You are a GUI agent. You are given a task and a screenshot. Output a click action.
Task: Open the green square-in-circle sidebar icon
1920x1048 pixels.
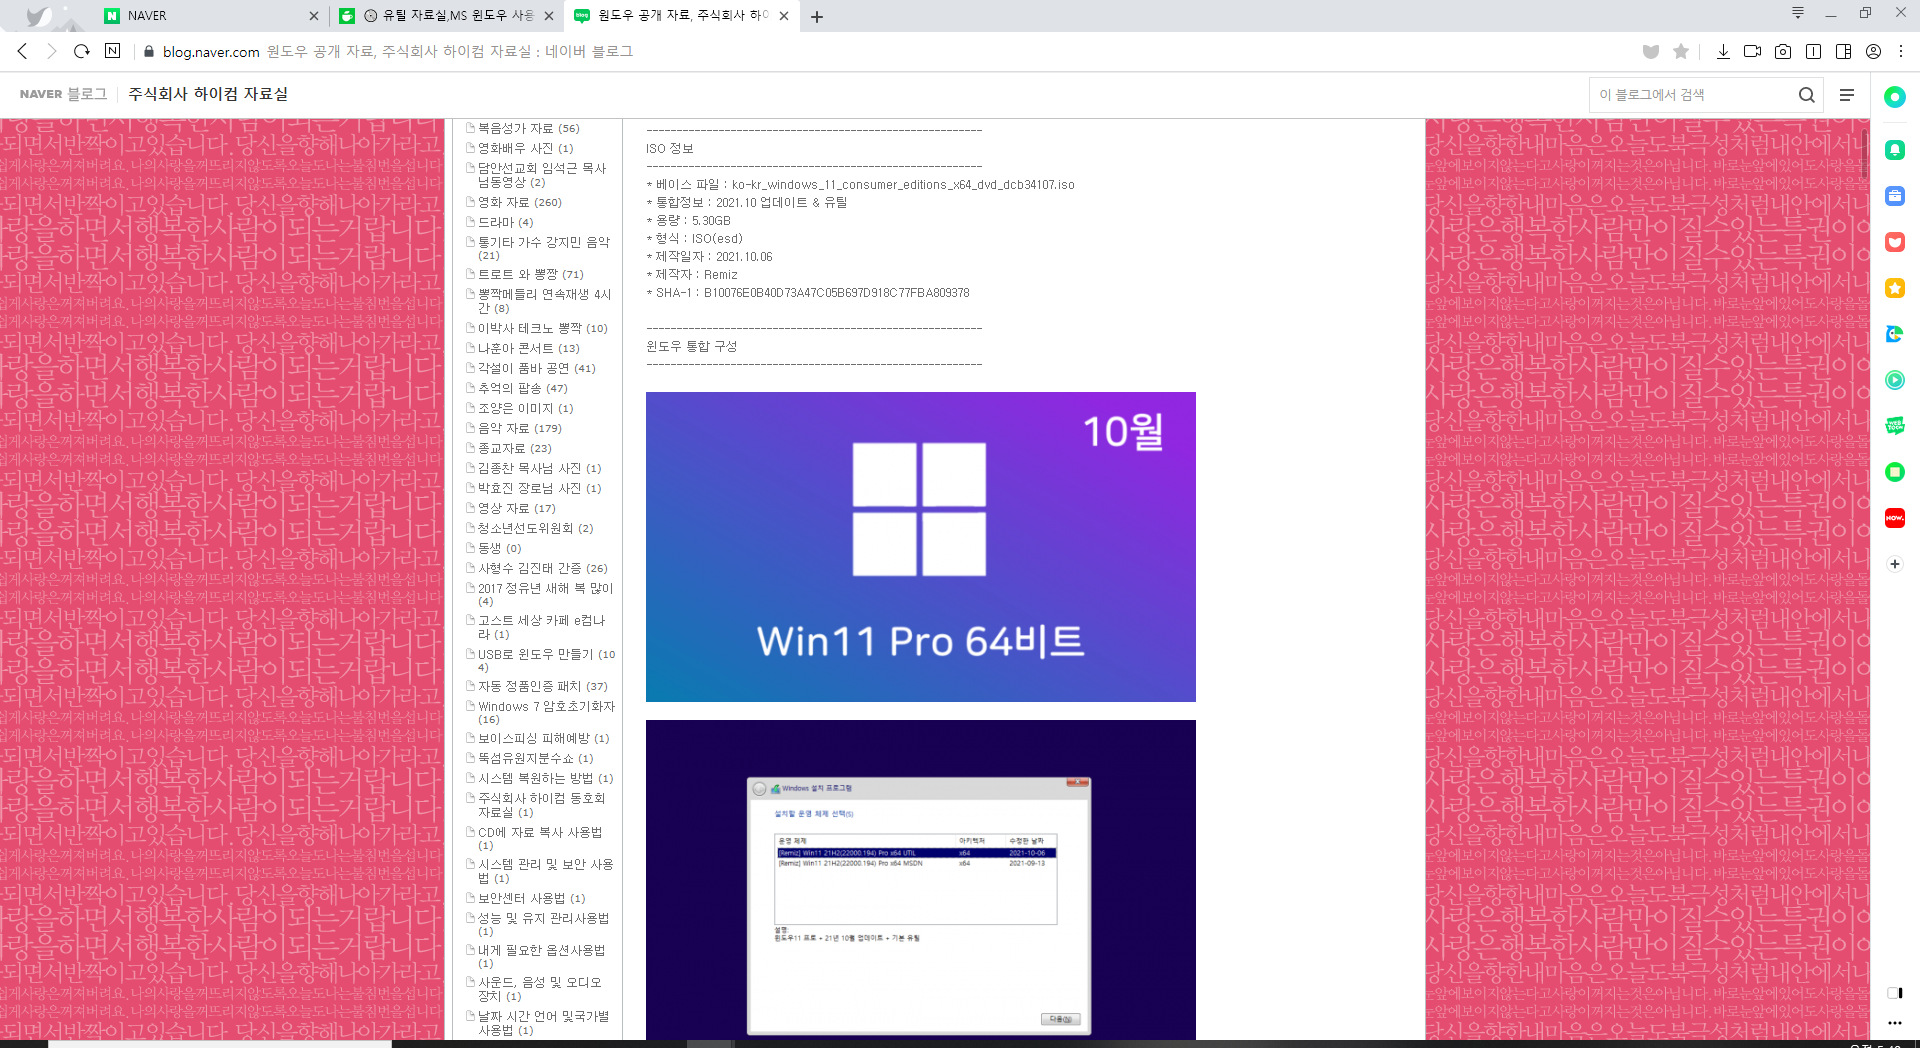coord(1894,472)
